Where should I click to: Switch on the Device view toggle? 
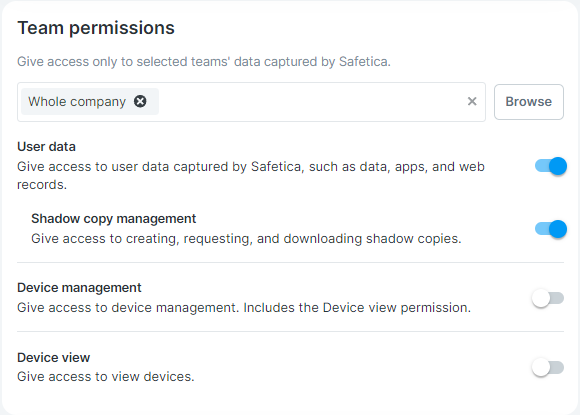point(548,368)
